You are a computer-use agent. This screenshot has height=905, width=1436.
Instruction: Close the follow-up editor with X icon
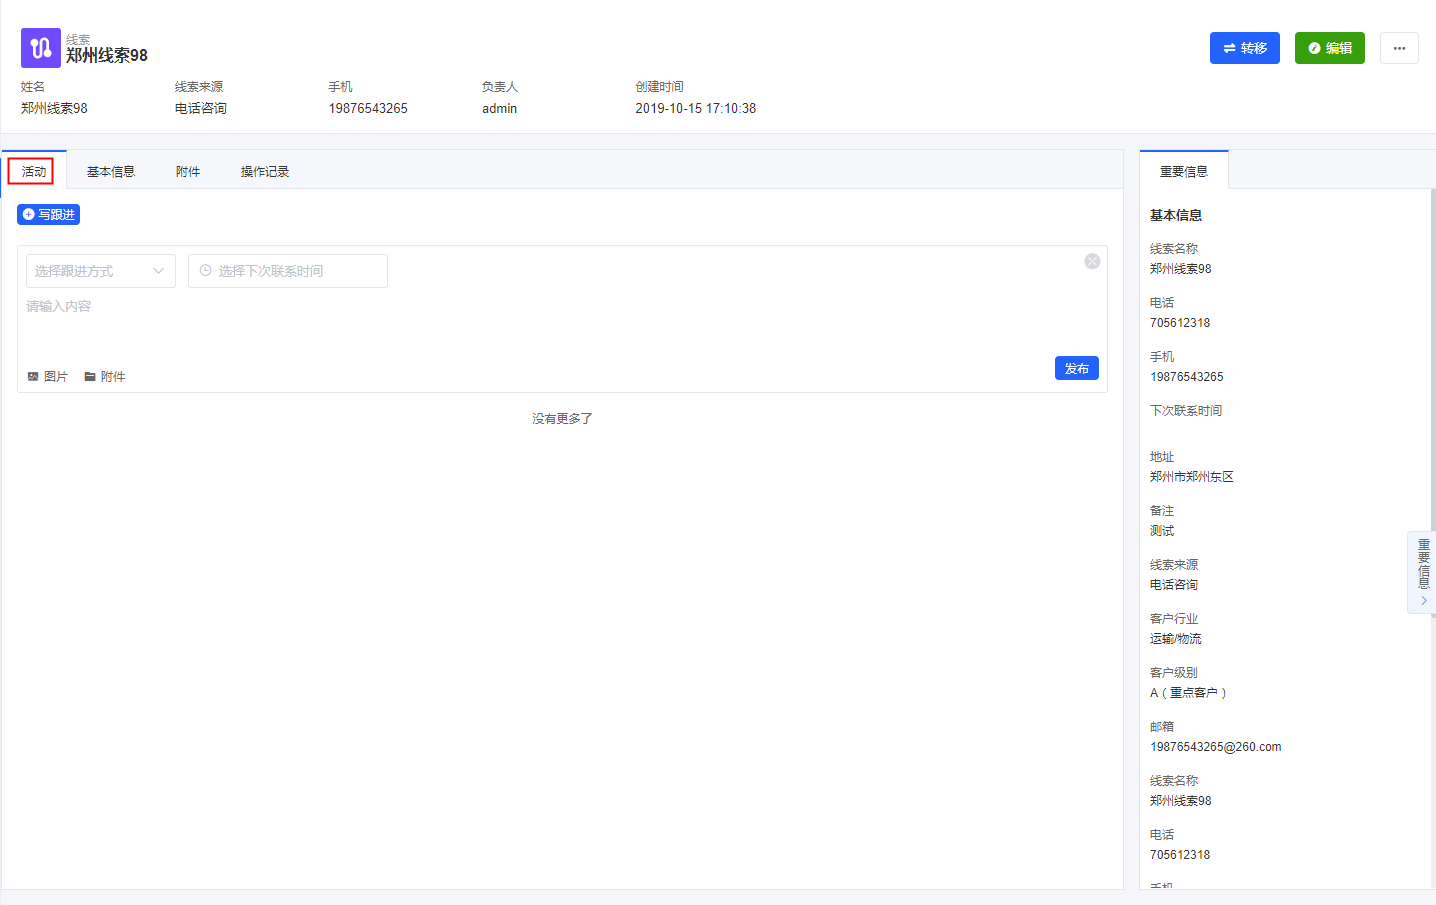click(x=1092, y=261)
